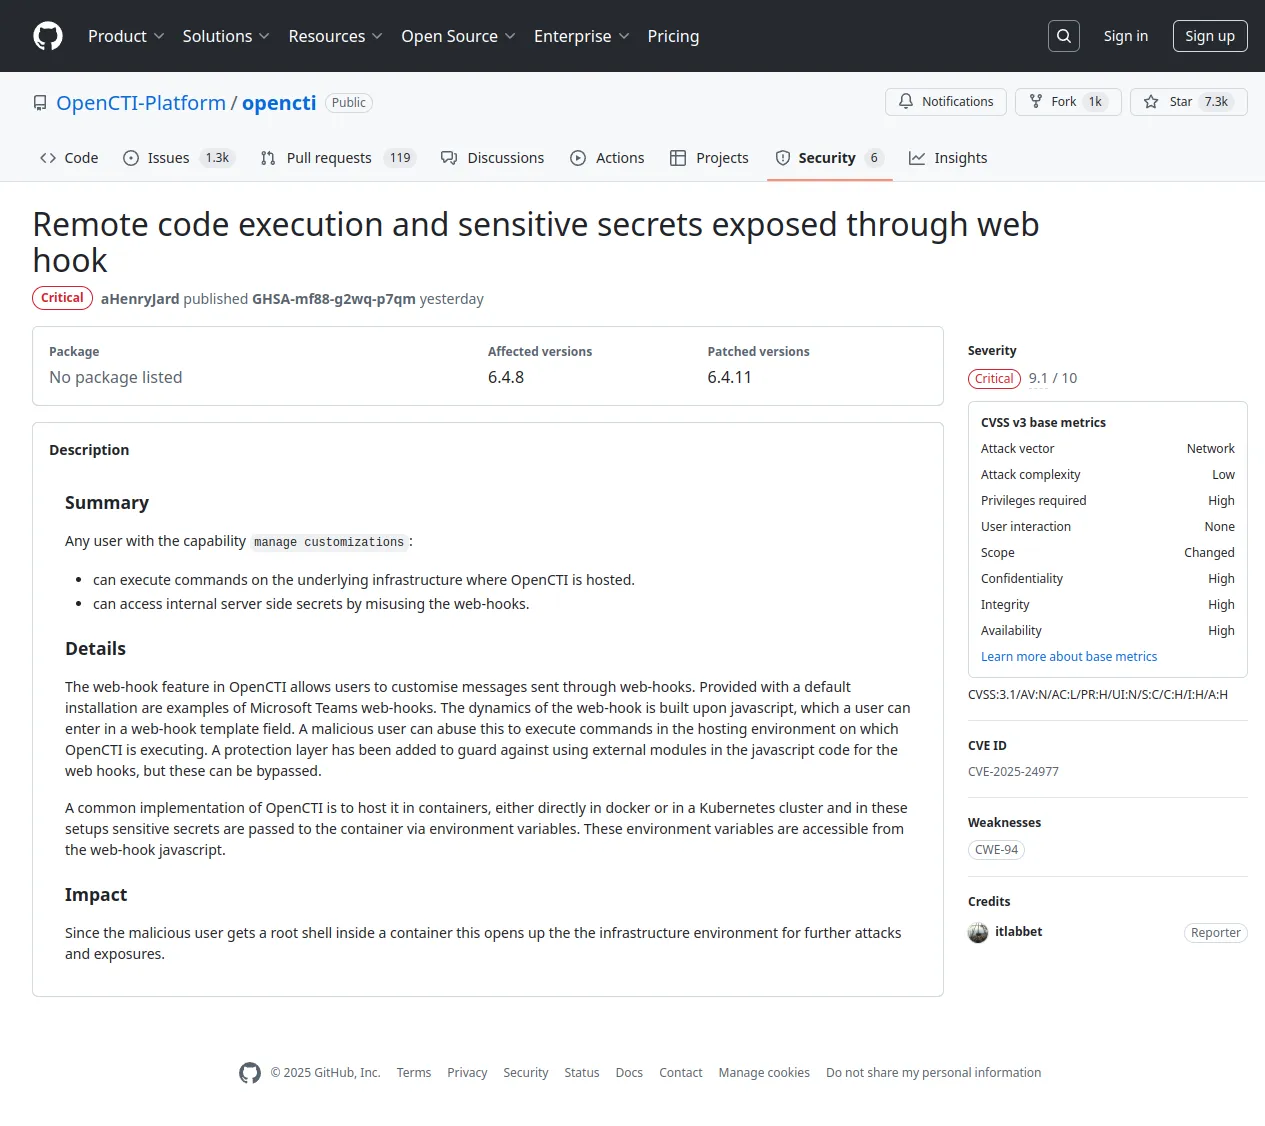Image resolution: width=1265 pixels, height=1126 pixels.
Task: Click the Discussions speech bubble icon
Action: tap(449, 158)
